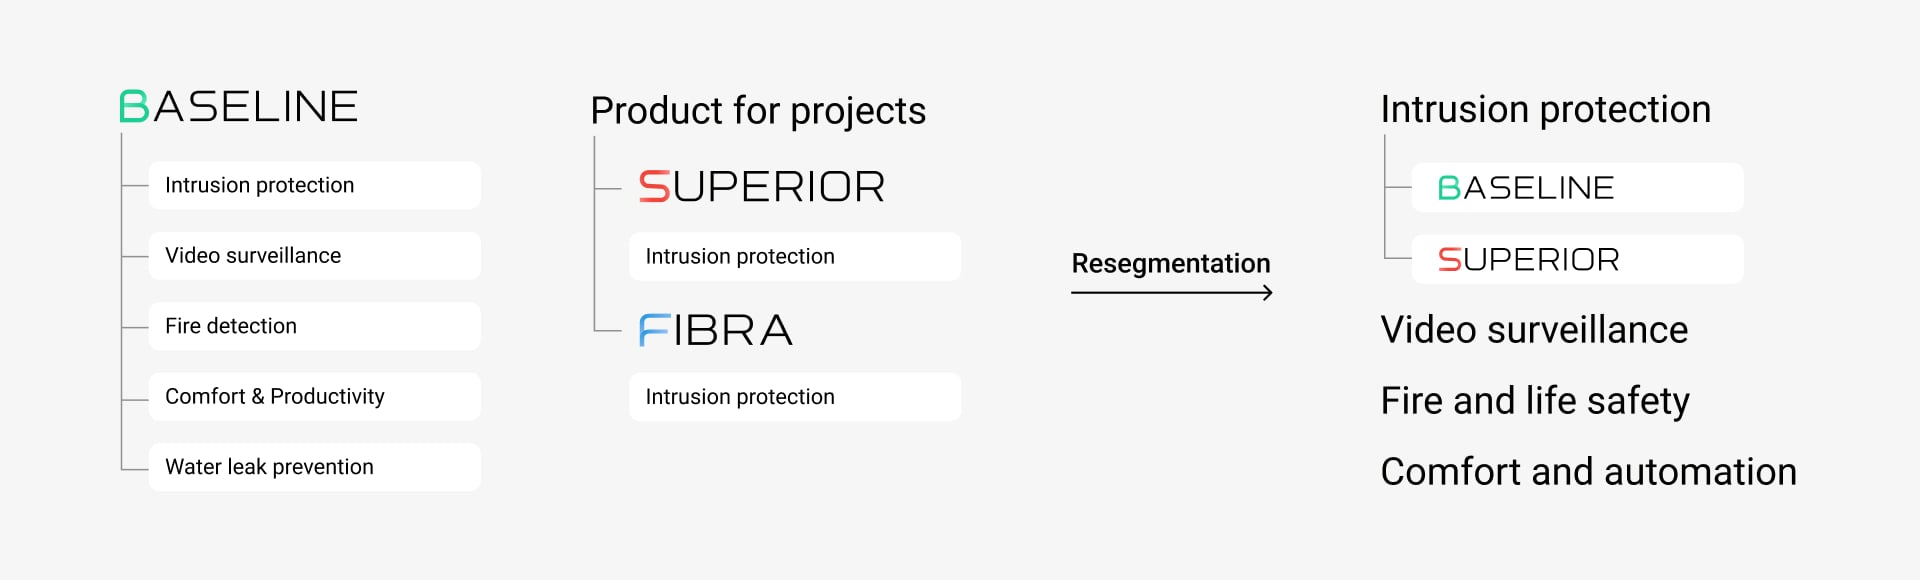Click the Resegmentation label
Viewport: 1920px width, 580px height.
[x=1171, y=264]
